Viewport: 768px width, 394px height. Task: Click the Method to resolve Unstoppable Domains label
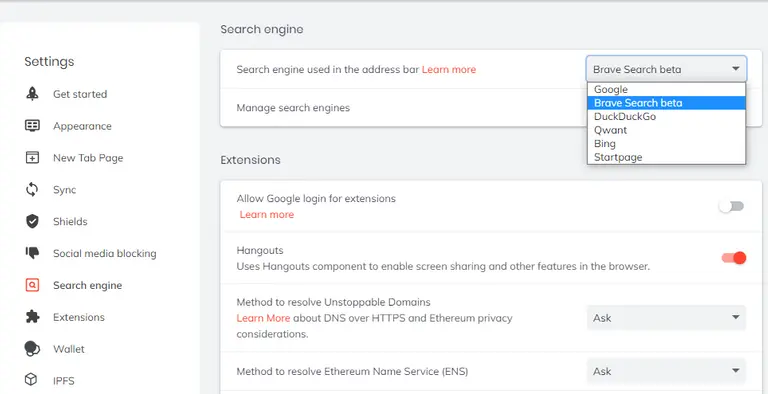click(334, 302)
